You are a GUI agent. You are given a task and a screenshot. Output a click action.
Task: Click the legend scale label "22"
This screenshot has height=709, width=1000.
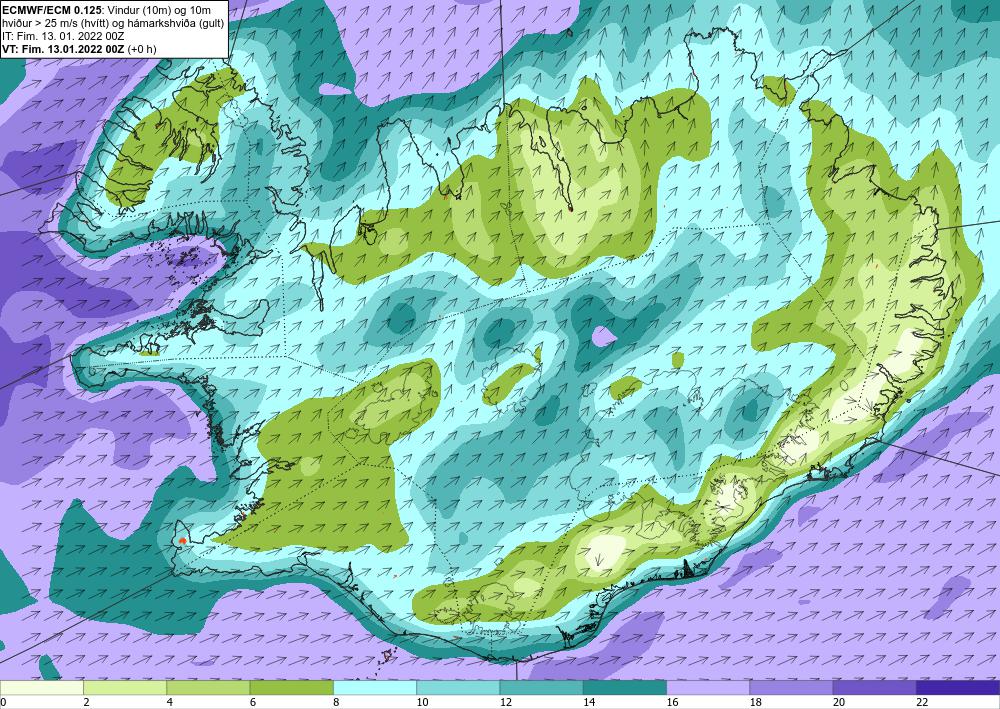(922, 702)
